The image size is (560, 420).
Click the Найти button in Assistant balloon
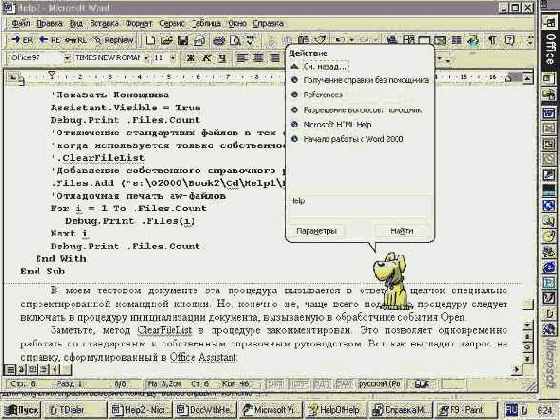tap(402, 231)
